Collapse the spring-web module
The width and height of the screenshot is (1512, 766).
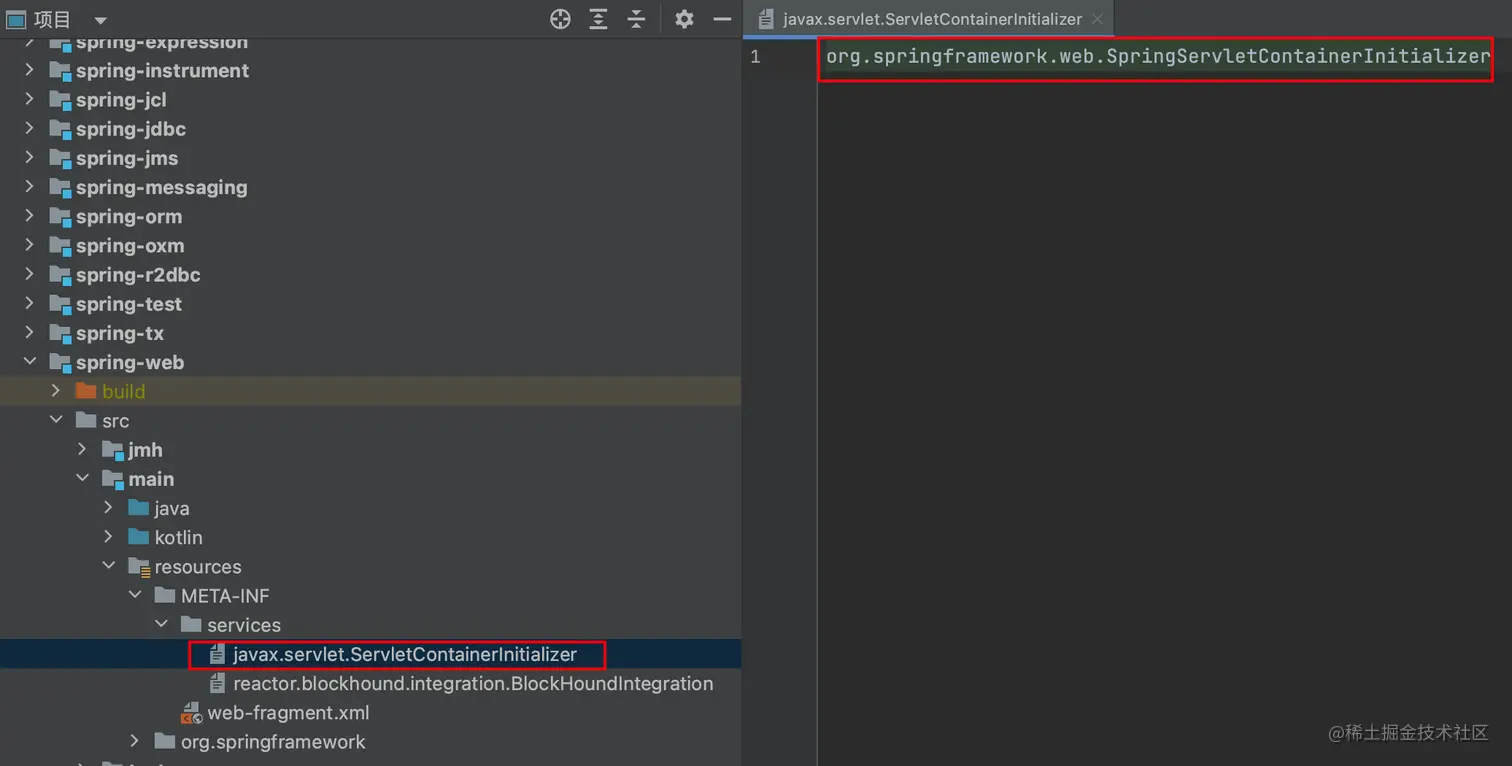tap(29, 361)
